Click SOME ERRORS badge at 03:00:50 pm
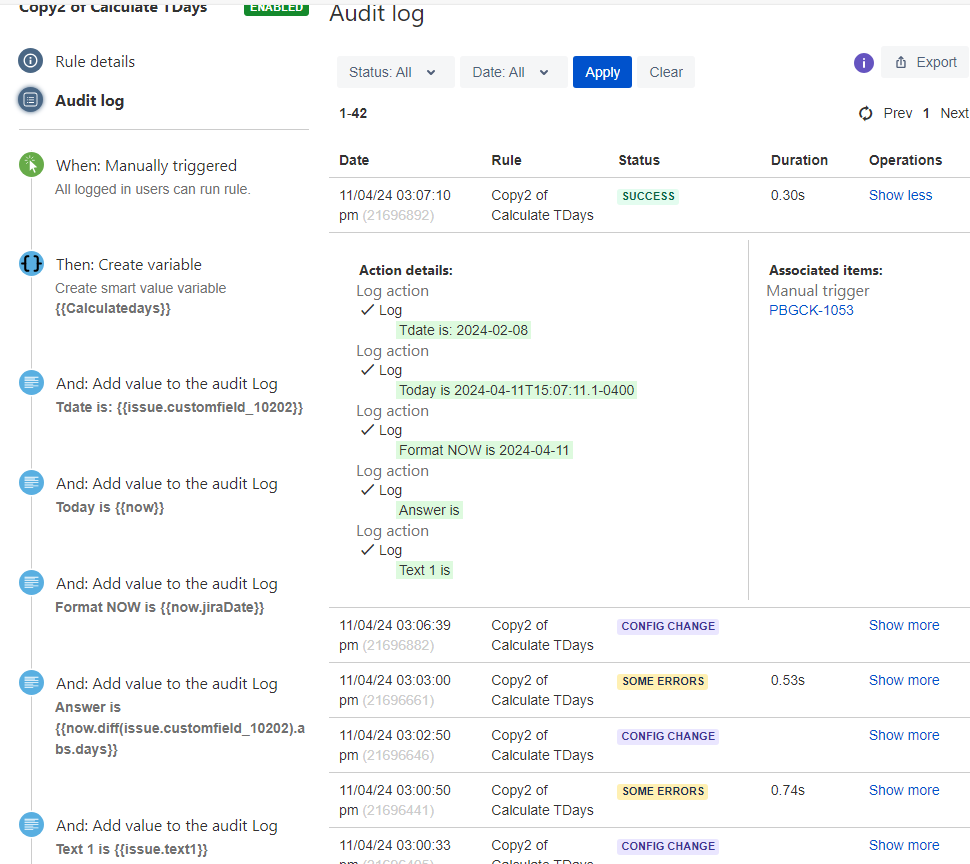The height and width of the screenshot is (864, 970). (x=663, y=791)
